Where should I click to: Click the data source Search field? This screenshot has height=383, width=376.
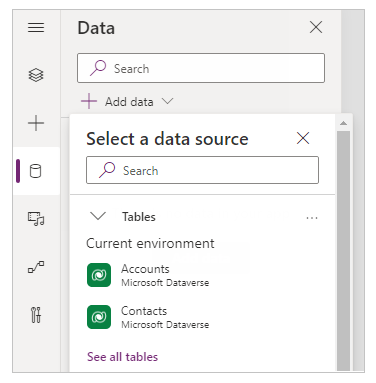(202, 170)
